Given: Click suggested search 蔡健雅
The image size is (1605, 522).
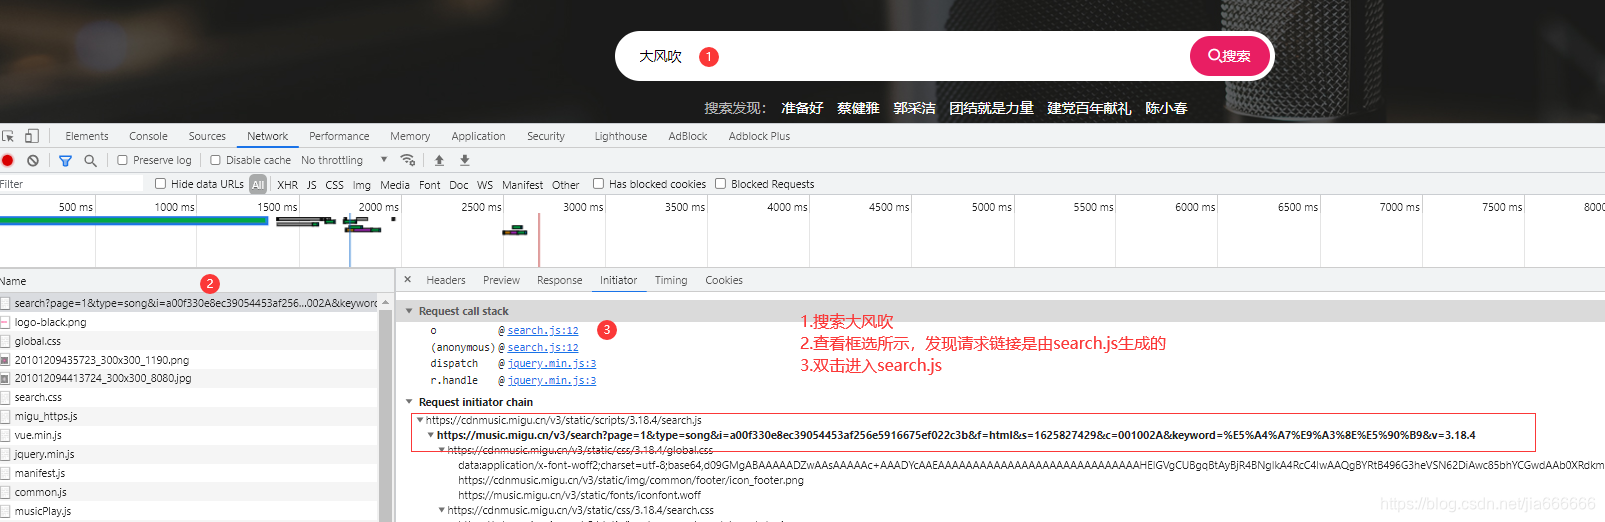Looking at the screenshot, I should pos(858,108).
